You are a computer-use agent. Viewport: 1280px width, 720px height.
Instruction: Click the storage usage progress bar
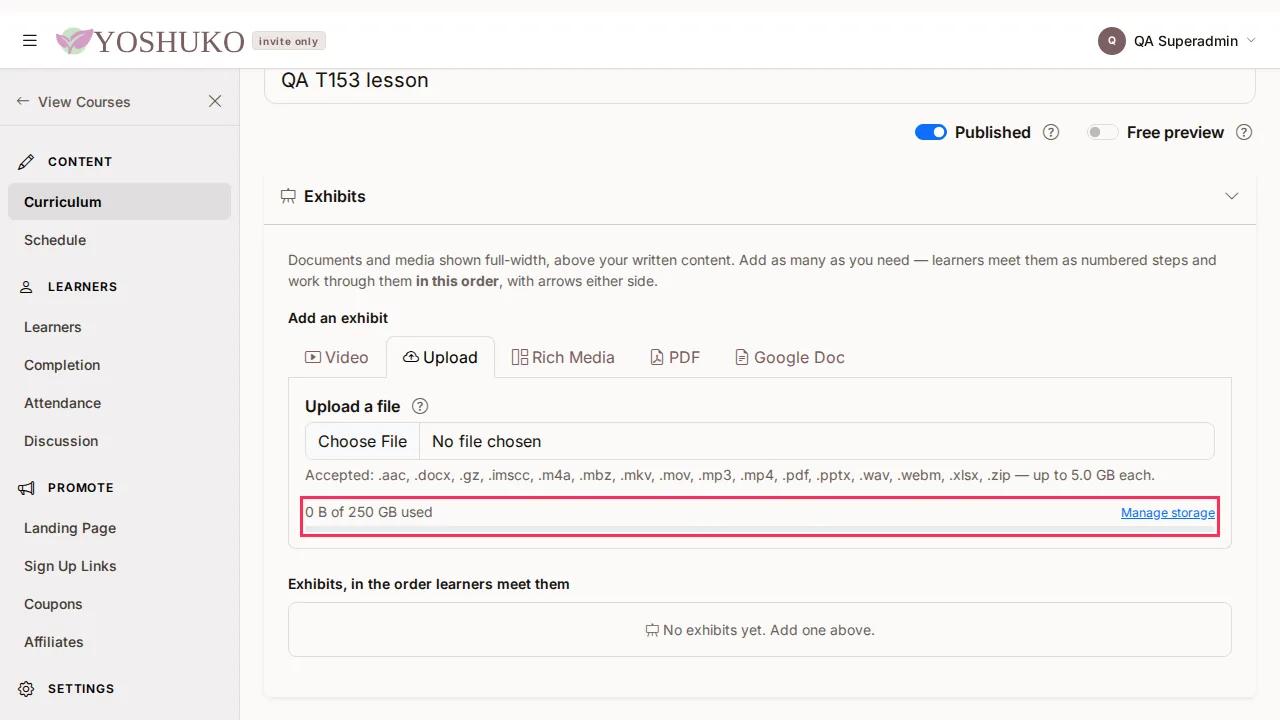pos(760,529)
